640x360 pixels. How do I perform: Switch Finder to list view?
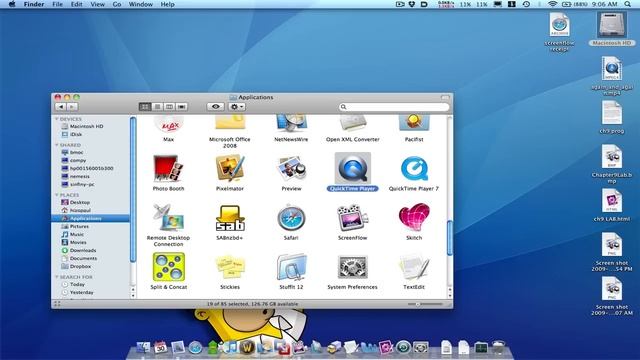157,107
